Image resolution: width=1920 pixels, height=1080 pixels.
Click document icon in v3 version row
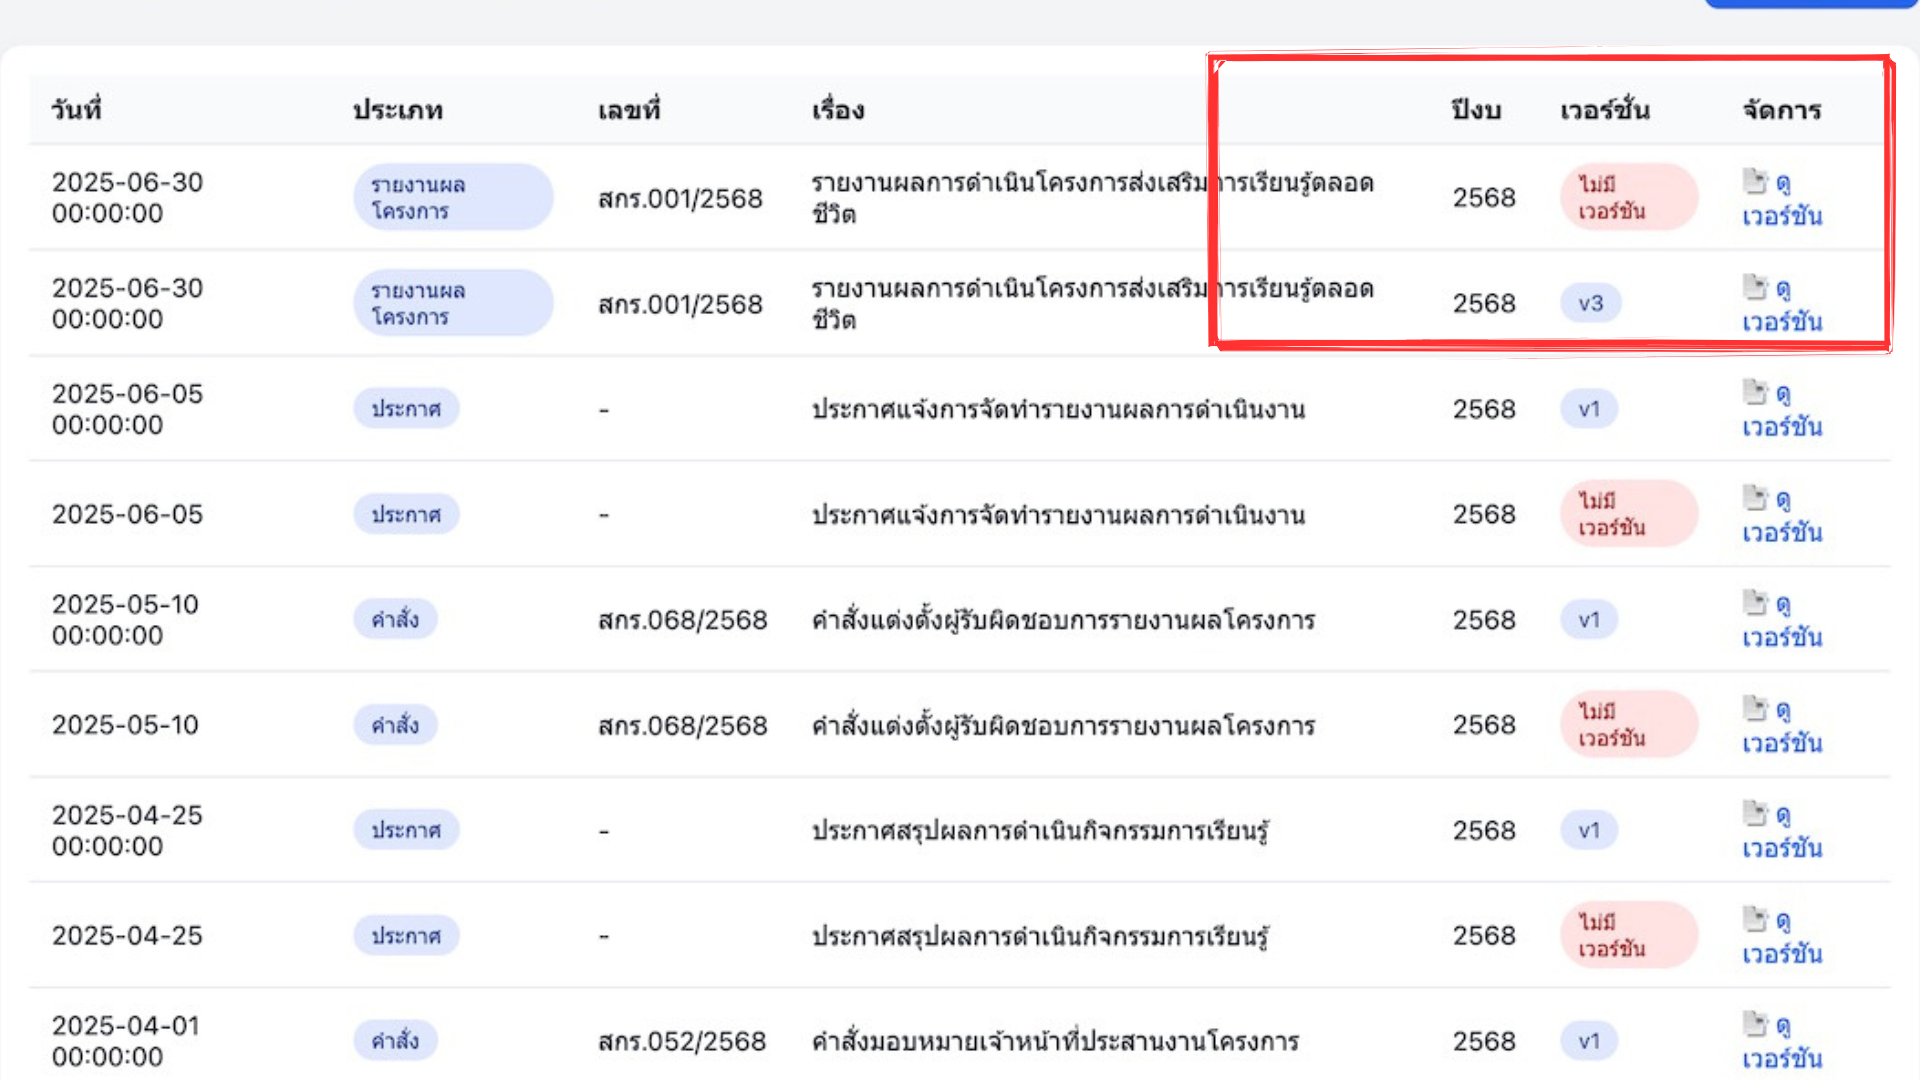point(1755,287)
